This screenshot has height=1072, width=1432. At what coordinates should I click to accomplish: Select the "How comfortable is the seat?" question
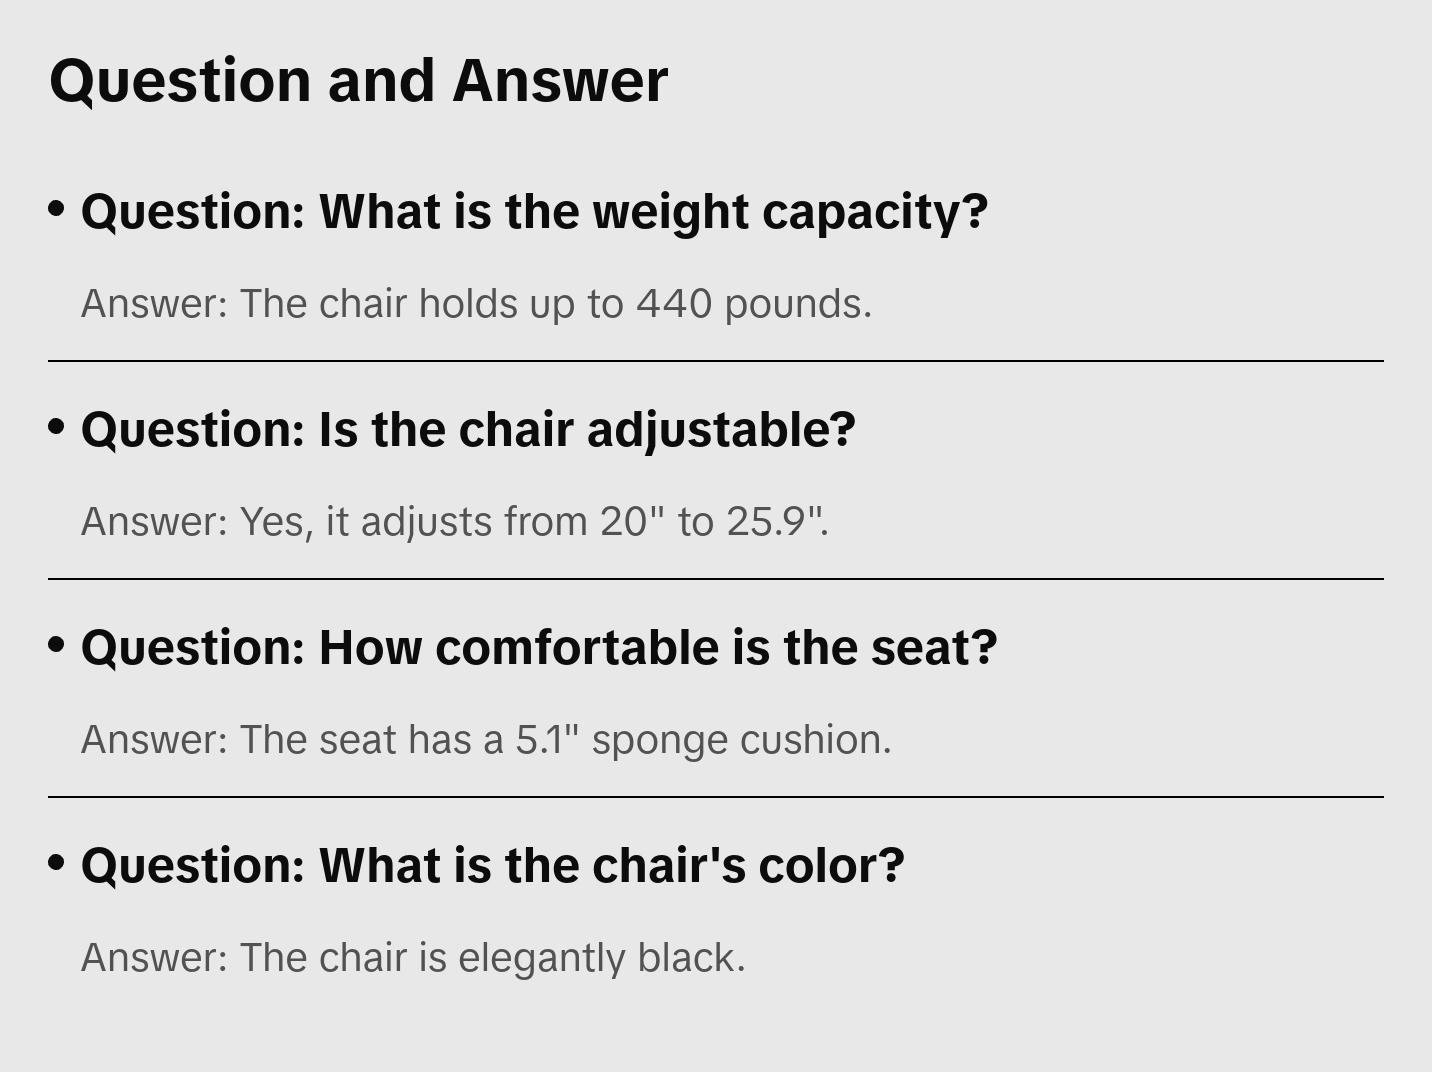click(x=539, y=648)
